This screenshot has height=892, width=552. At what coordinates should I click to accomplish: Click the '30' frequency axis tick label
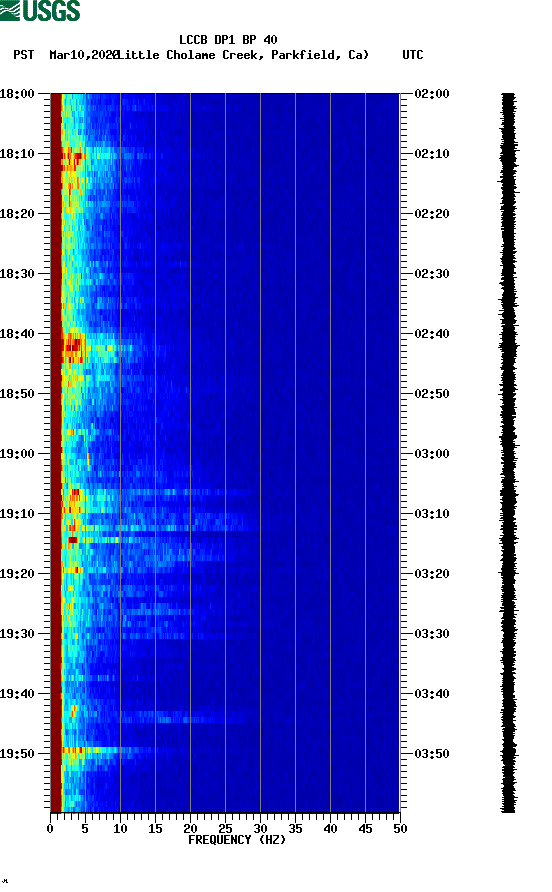[x=261, y=829]
